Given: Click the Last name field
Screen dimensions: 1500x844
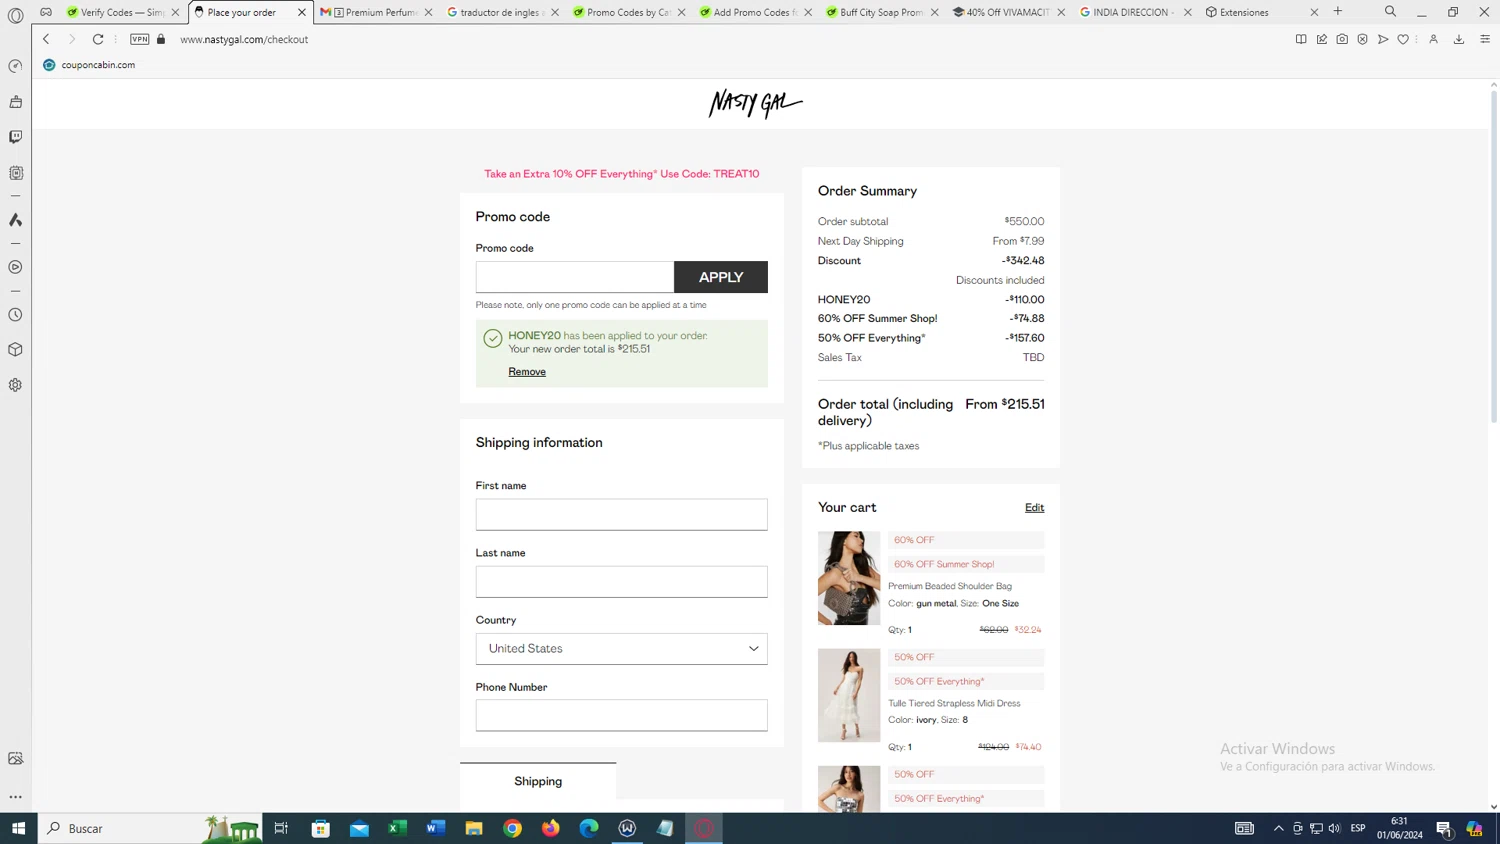Looking at the screenshot, I should [x=622, y=582].
